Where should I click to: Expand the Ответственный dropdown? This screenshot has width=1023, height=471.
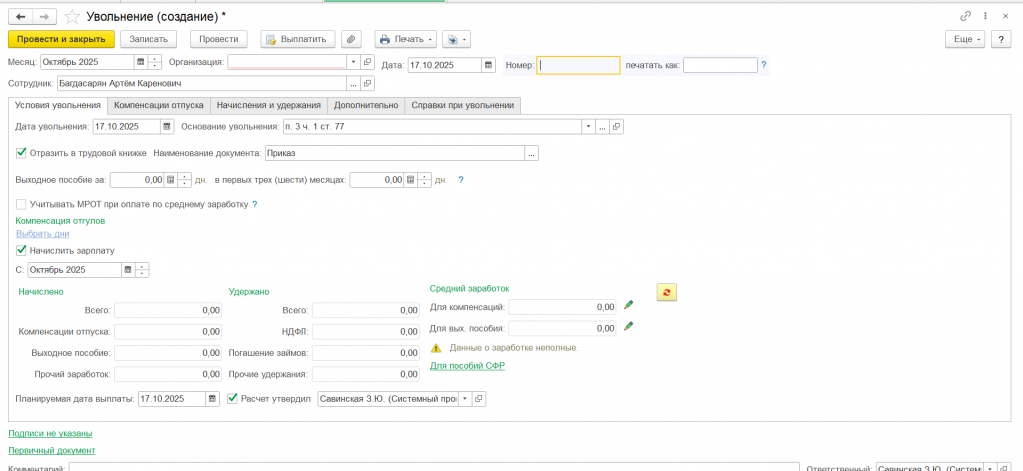tap(989, 468)
